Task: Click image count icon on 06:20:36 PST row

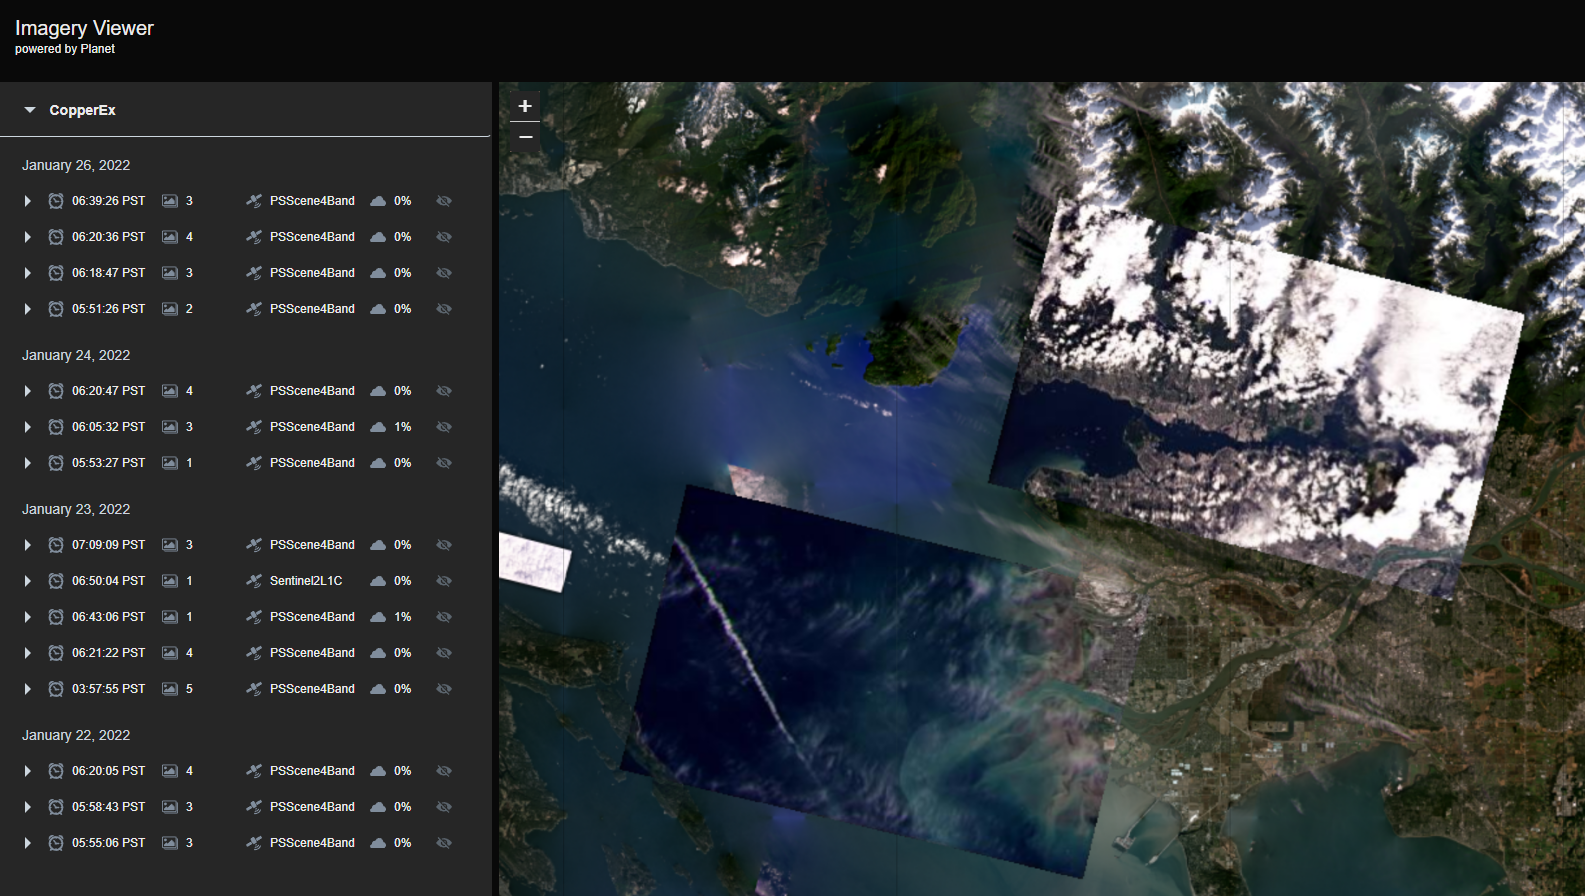Action: (170, 237)
